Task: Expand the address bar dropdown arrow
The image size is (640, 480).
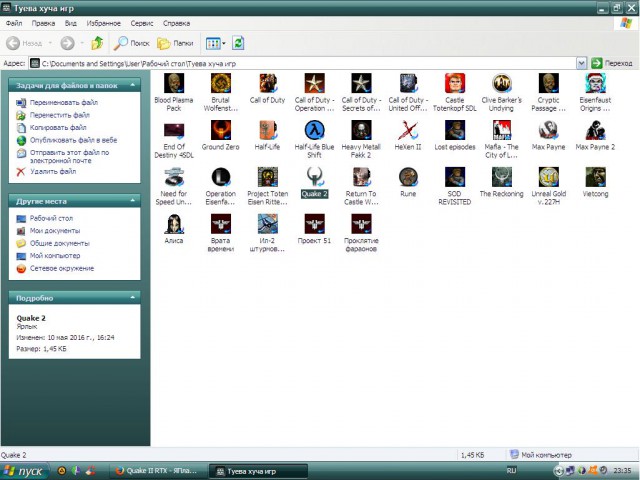Action: tap(581, 63)
